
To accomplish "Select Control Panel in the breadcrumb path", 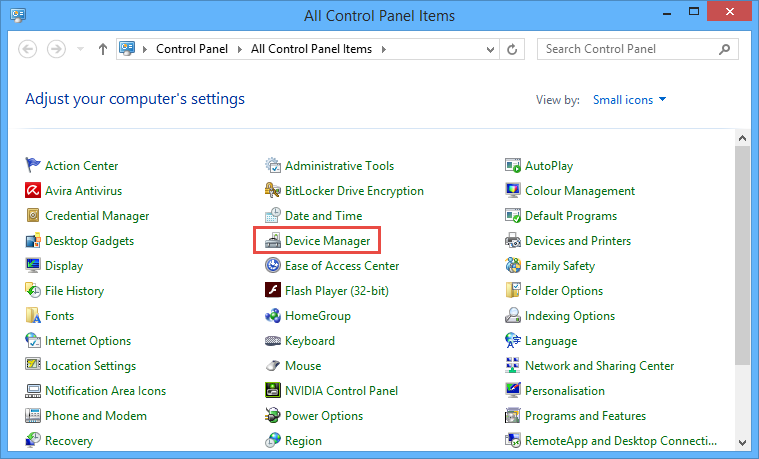I will (x=192, y=49).
